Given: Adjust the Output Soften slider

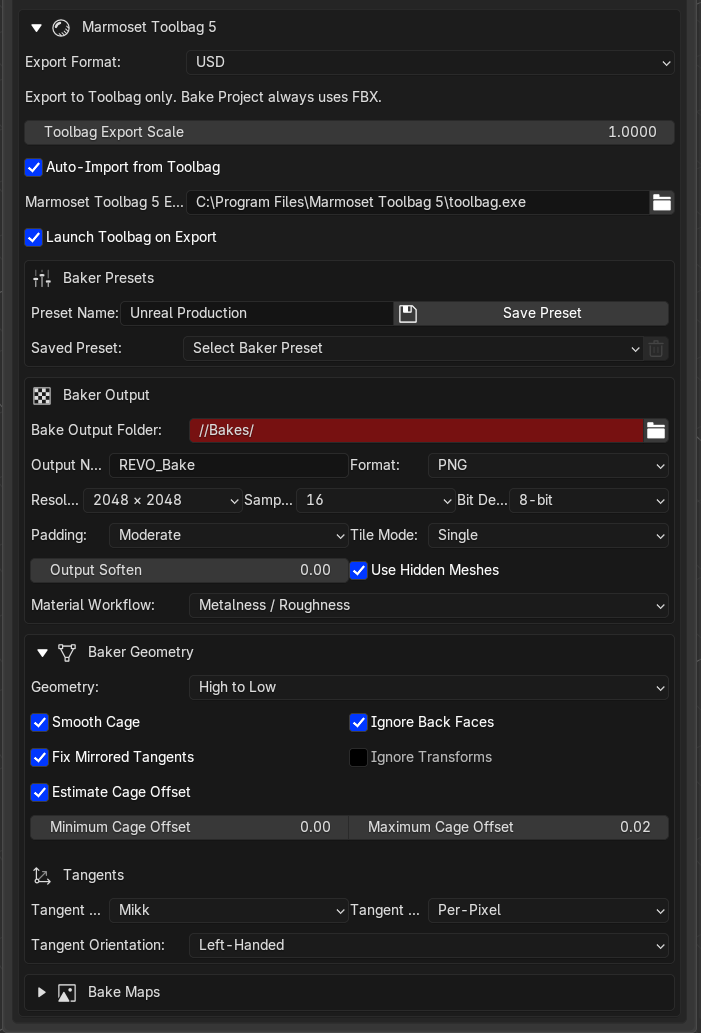Looking at the screenshot, I should [x=189, y=570].
